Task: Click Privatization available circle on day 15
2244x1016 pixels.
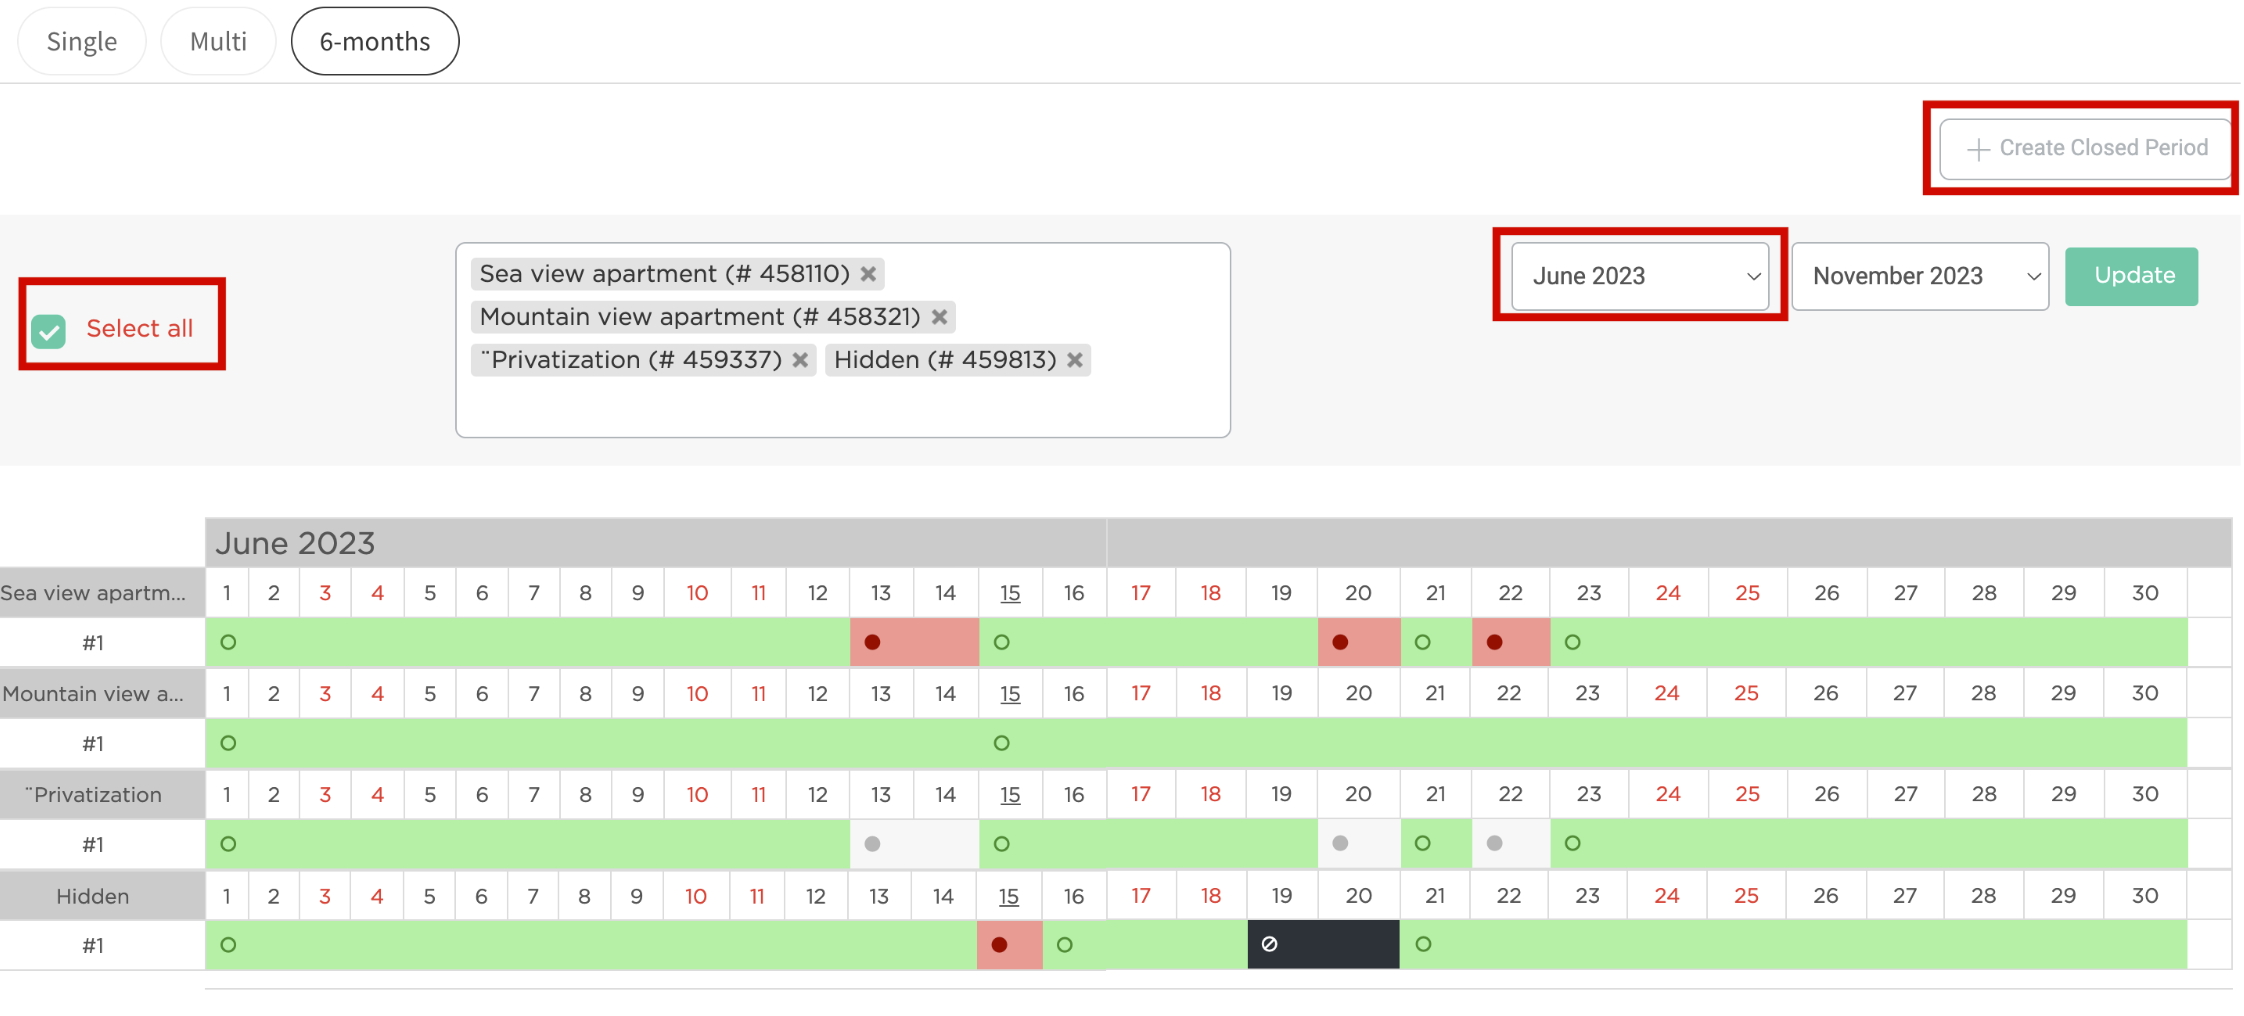Action: pos(1001,843)
